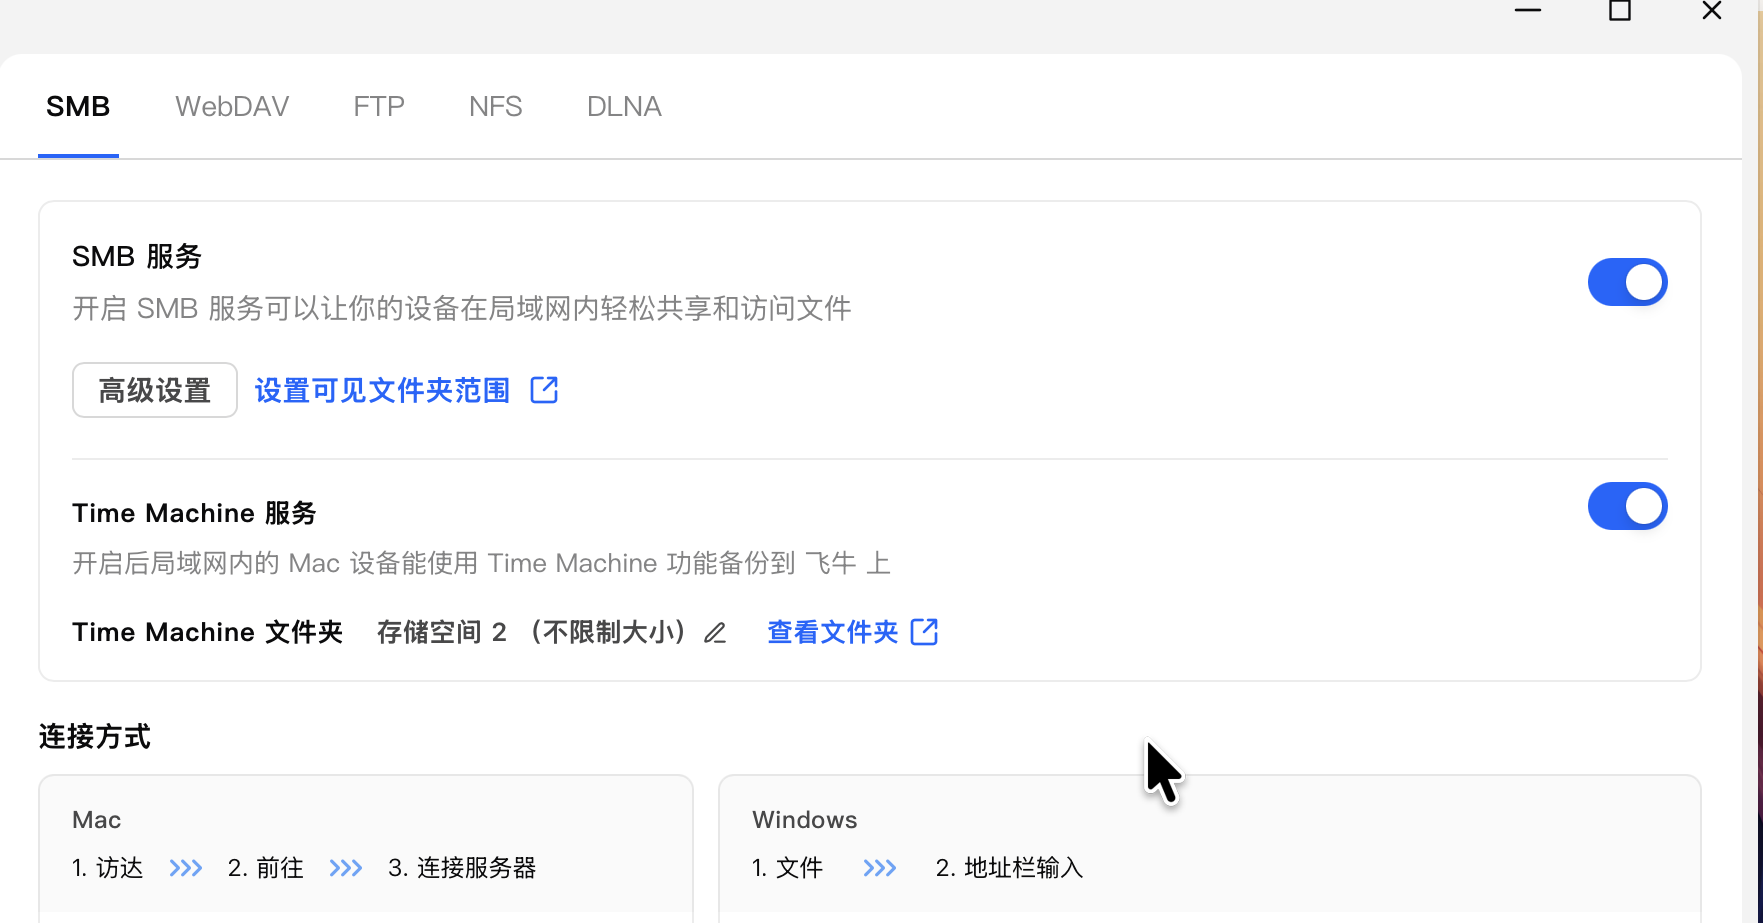
Task: Go to the NFS tab
Action: point(496,107)
